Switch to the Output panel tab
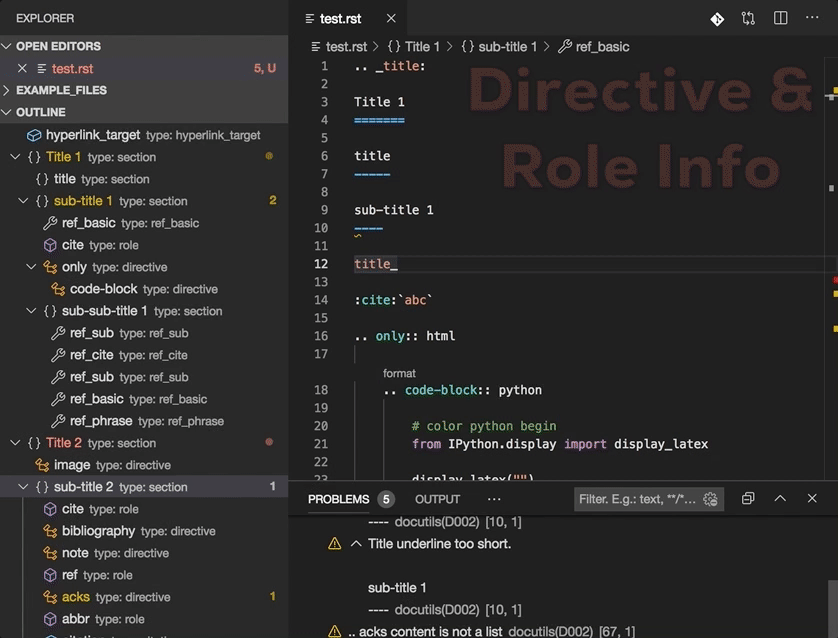 coord(437,499)
